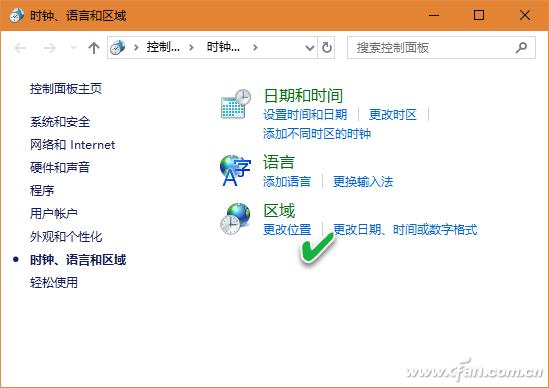
Task: Open the Language globe icon
Action: point(235,171)
